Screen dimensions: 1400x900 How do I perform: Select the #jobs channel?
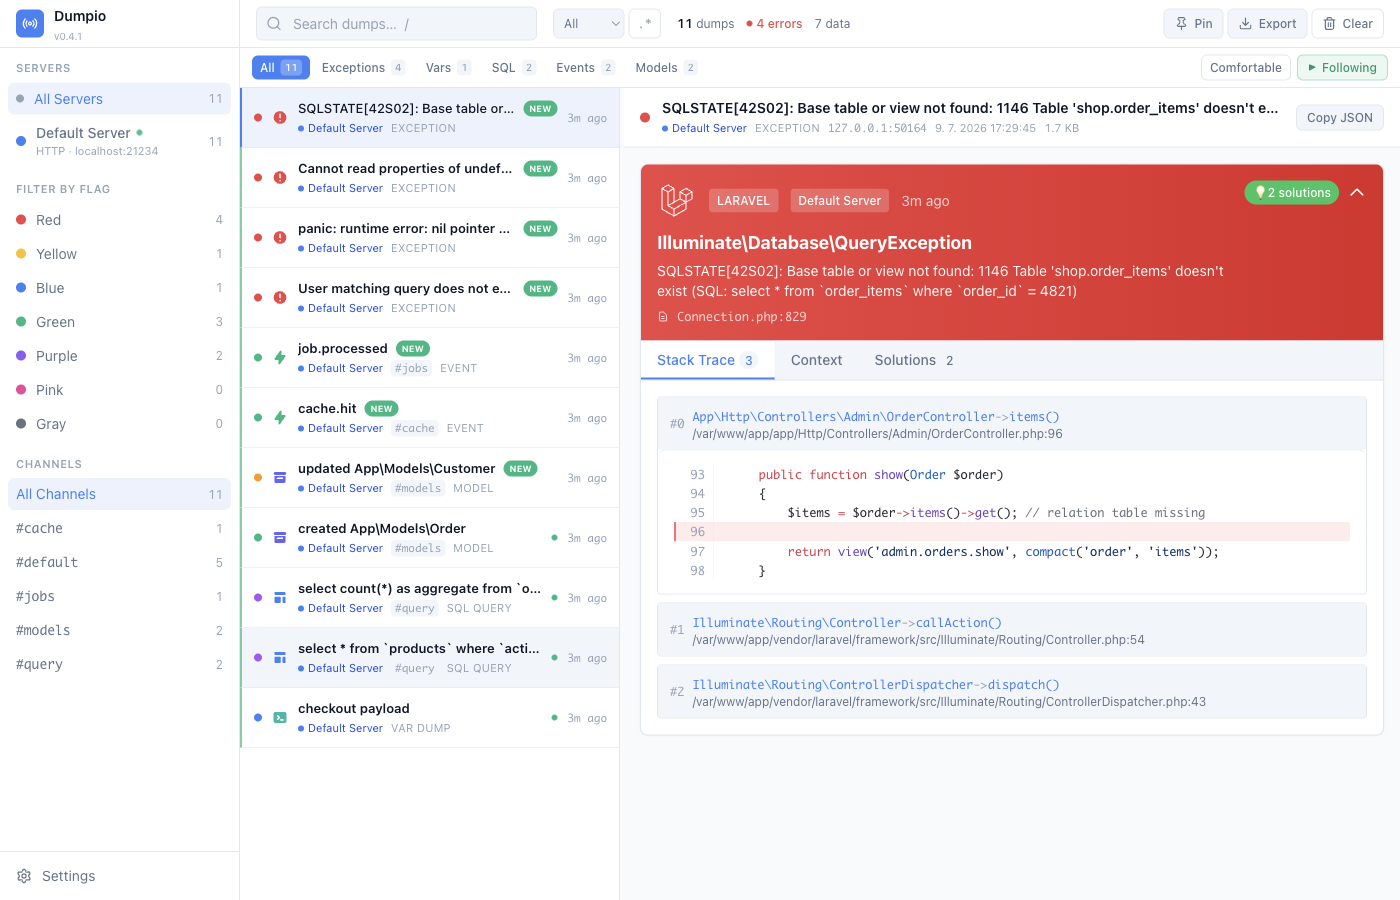119,596
